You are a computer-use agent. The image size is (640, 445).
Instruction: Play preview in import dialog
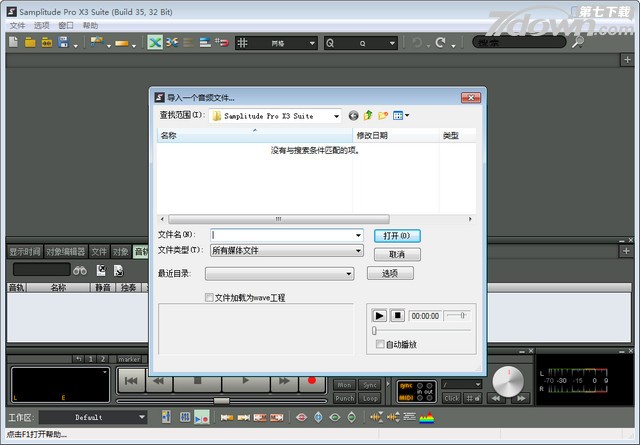(x=379, y=316)
